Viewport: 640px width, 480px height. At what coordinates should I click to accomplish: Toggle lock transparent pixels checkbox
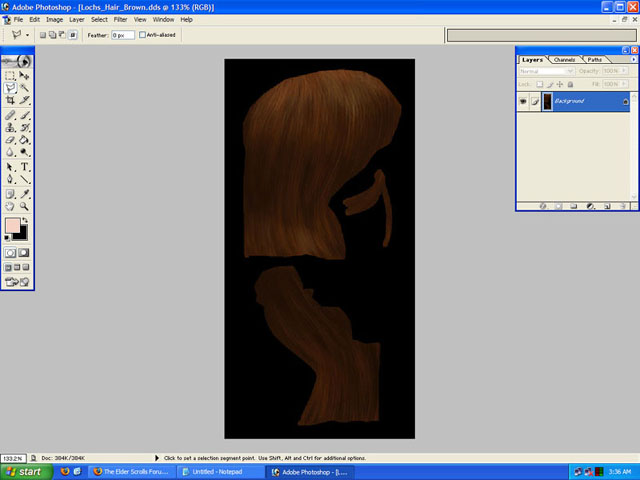pos(540,84)
